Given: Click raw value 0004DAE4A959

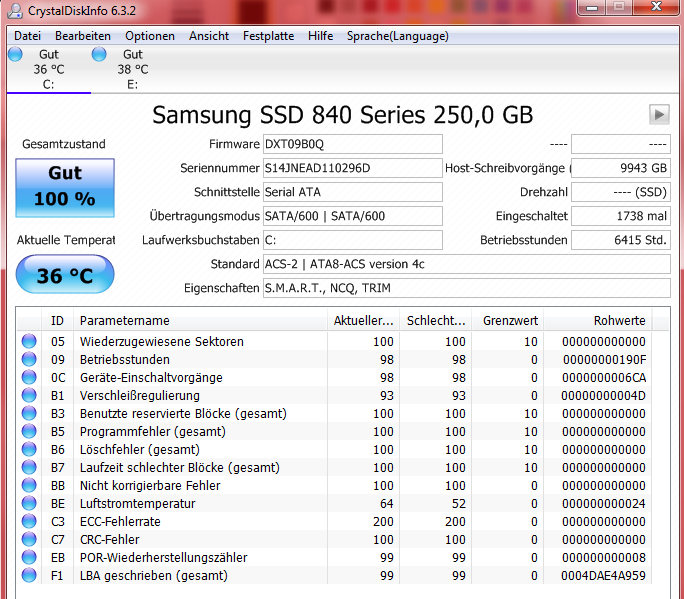Looking at the screenshot, I should tap(603, 575).
